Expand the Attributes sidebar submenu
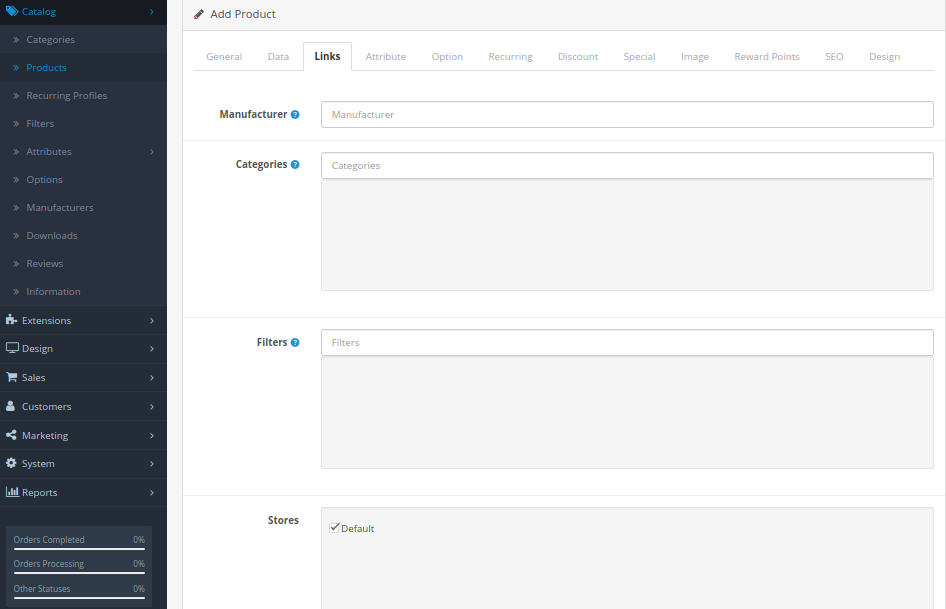 click(152, 151)
